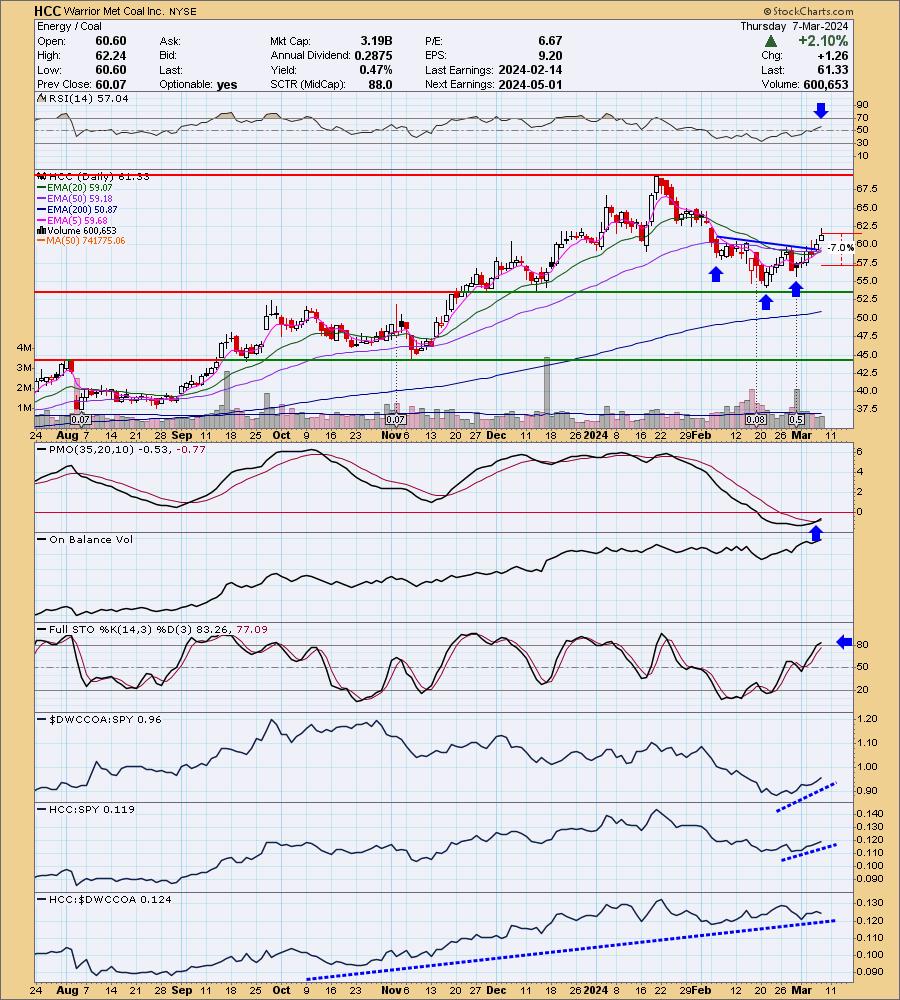
Task: Click the magenta EMA(5) legend line swatch
Action: [x=41, y=220]
